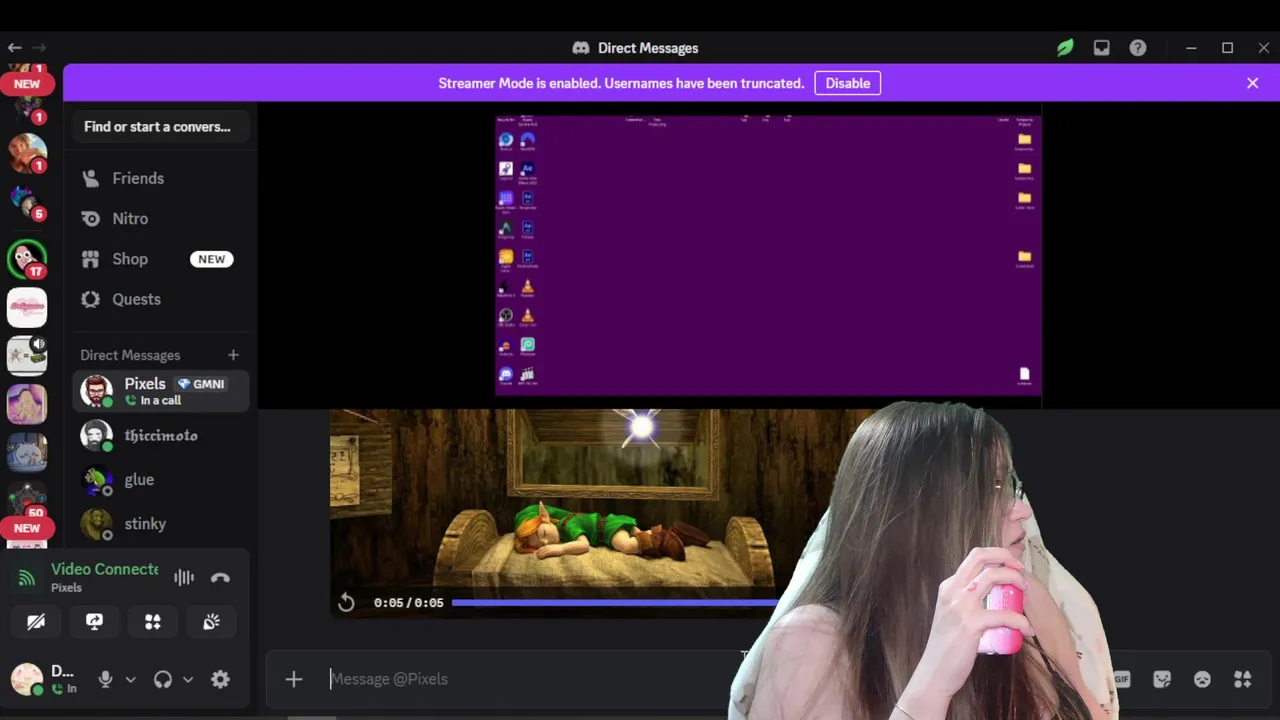
Task: Mute the microphone
Action: [105, 679]
